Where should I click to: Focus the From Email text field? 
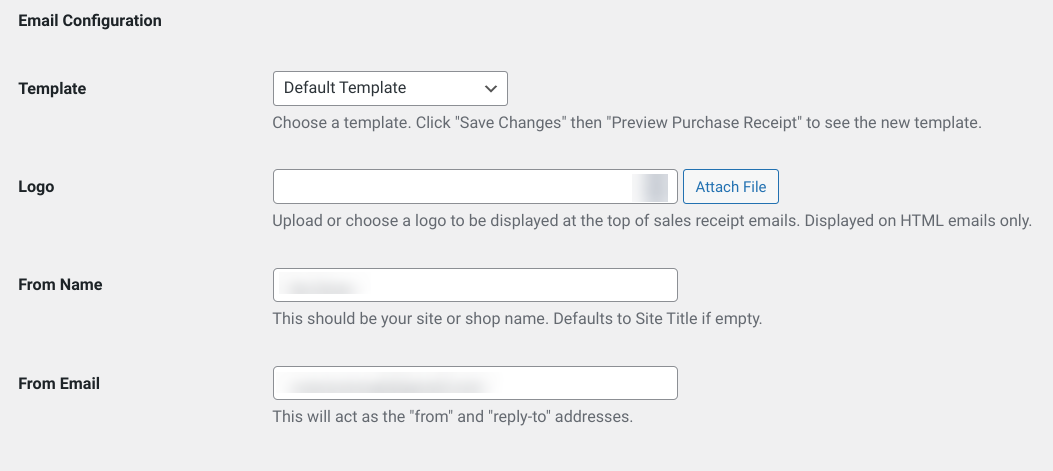[475, 383]
